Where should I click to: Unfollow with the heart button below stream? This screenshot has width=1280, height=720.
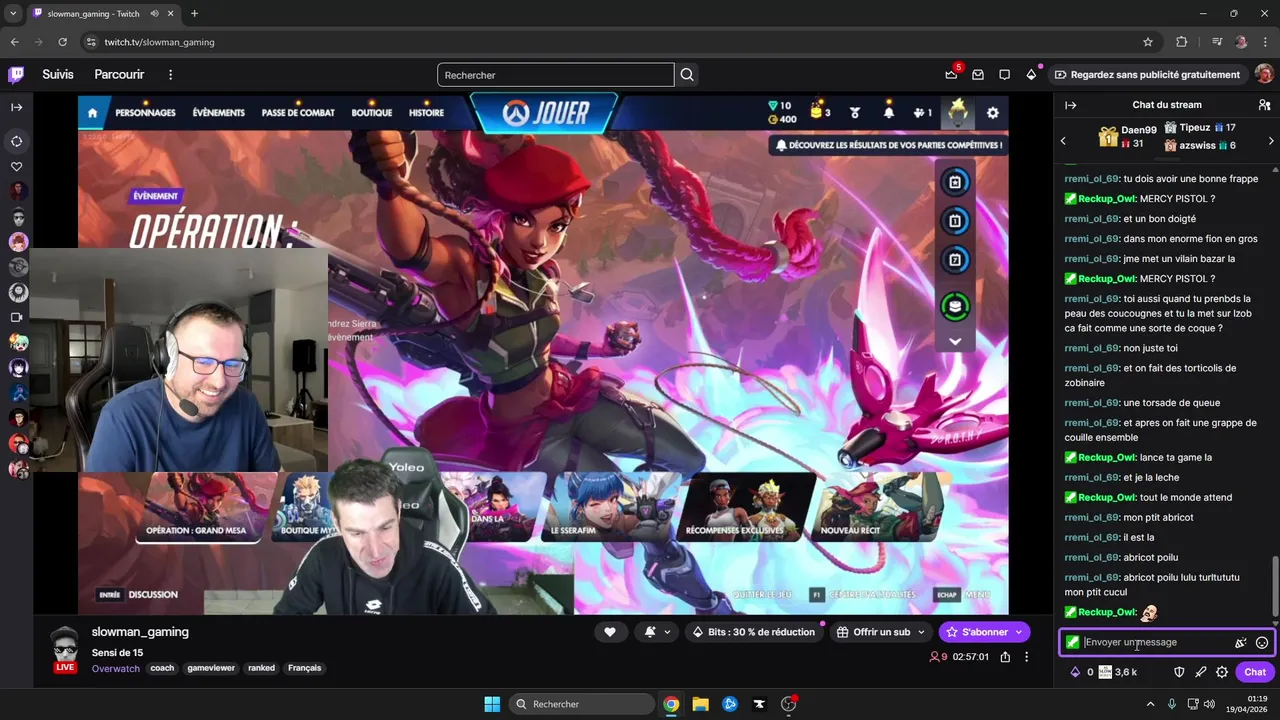[609, 632]
